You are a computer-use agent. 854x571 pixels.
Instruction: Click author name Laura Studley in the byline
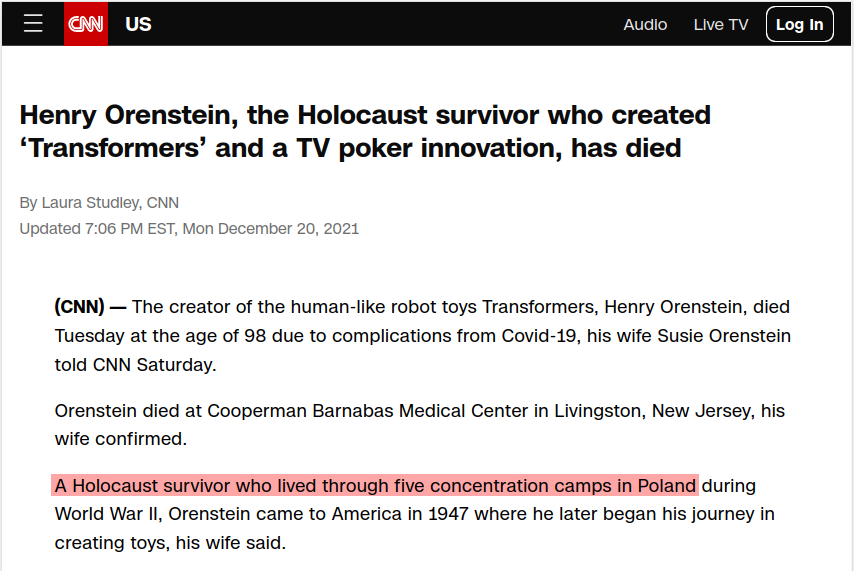click(x=90, y=203)
